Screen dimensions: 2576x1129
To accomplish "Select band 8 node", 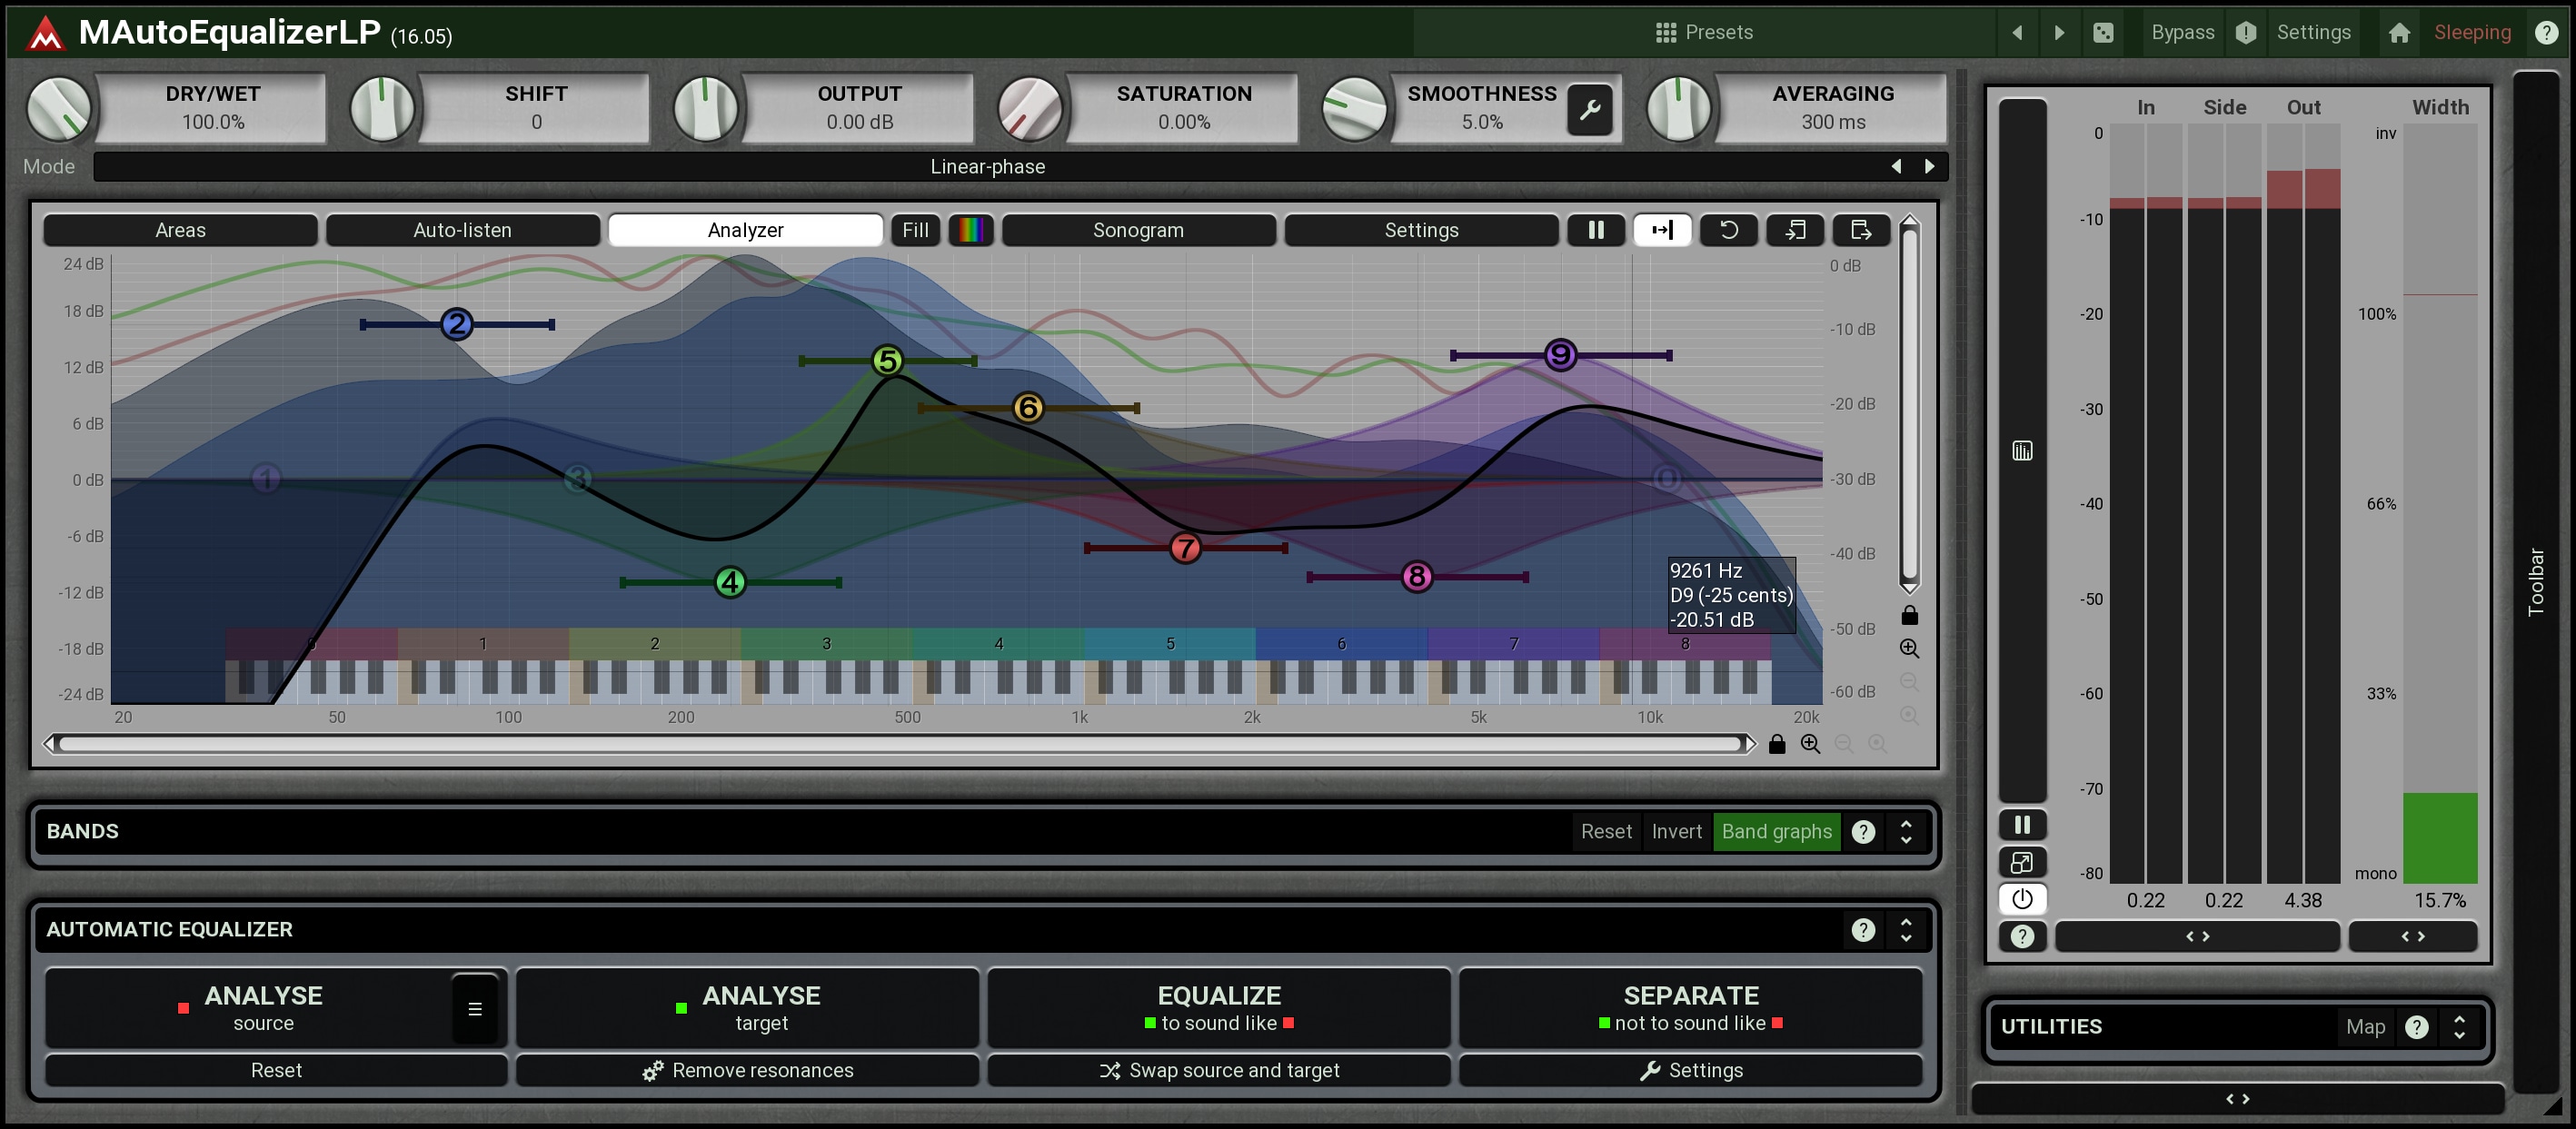I will click(1416, 576).
